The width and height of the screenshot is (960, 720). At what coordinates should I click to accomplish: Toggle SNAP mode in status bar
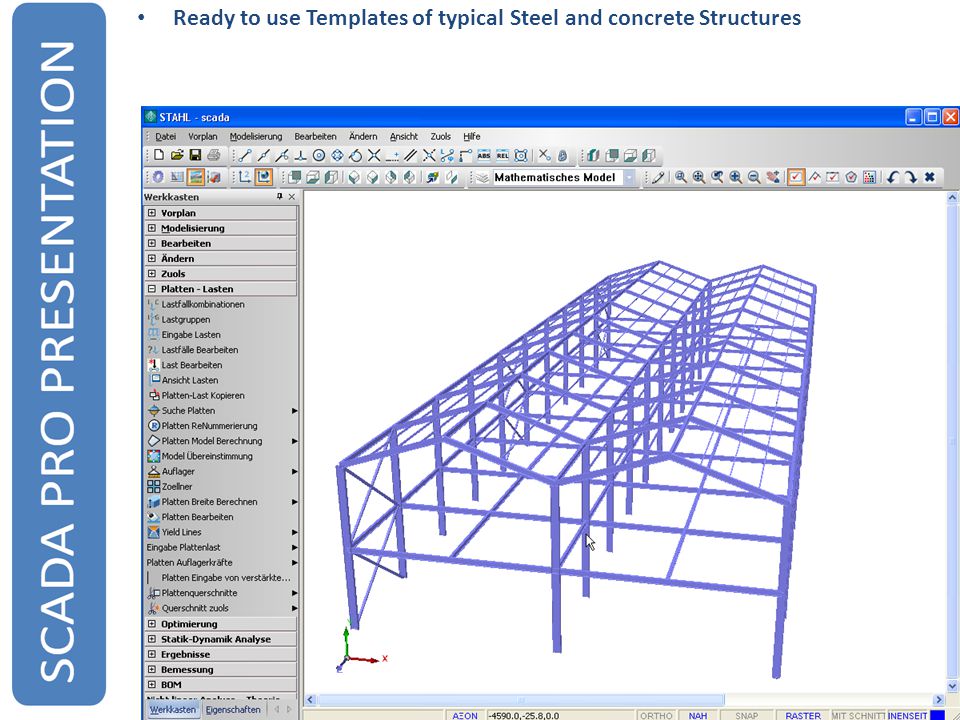(x=746, y=715)
